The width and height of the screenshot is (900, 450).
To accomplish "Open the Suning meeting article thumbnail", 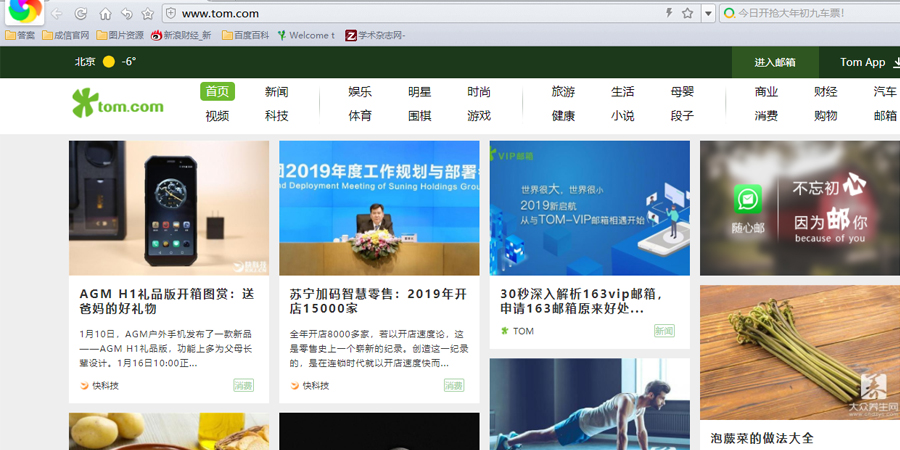I will click(x=379, y=208).
